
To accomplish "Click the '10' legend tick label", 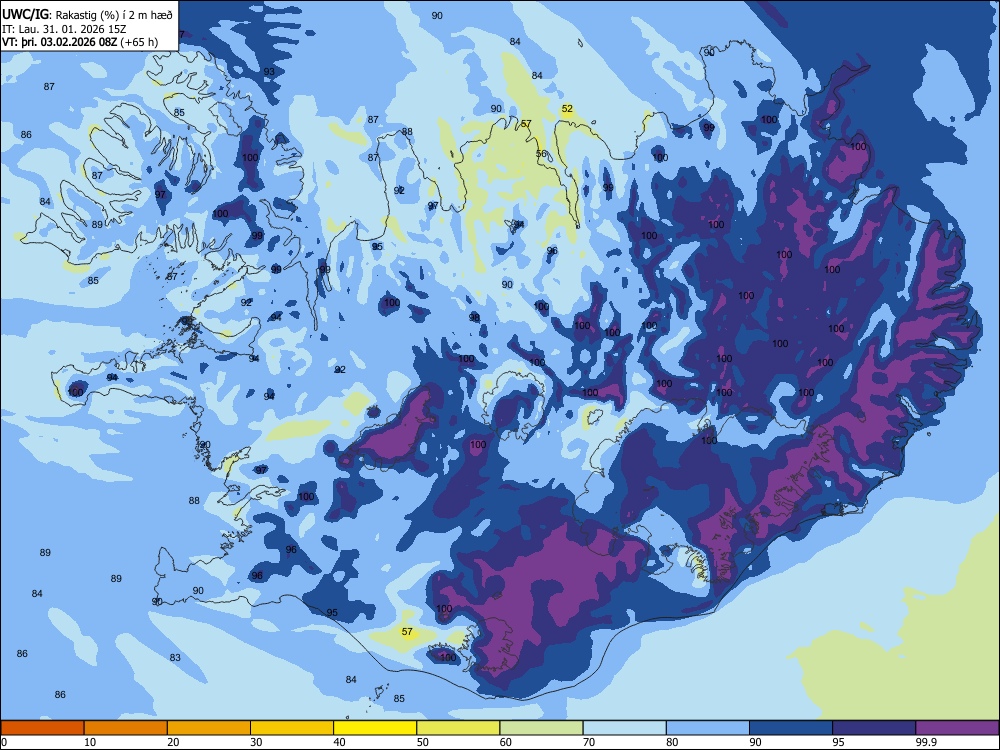I will tap(90, 742).
